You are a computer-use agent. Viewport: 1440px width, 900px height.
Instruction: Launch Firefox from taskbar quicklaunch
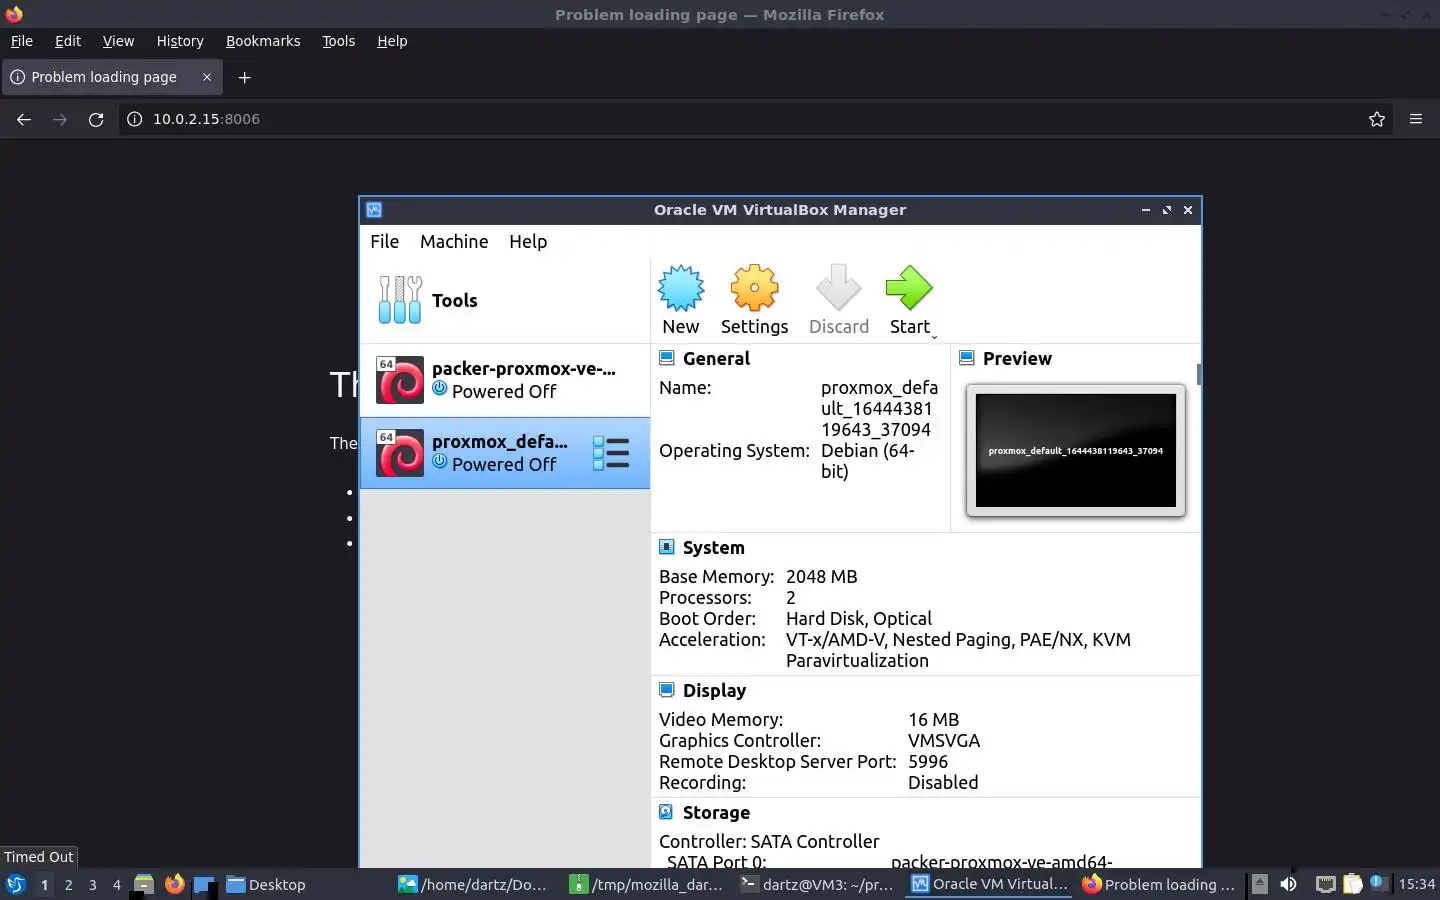[175, 884]
